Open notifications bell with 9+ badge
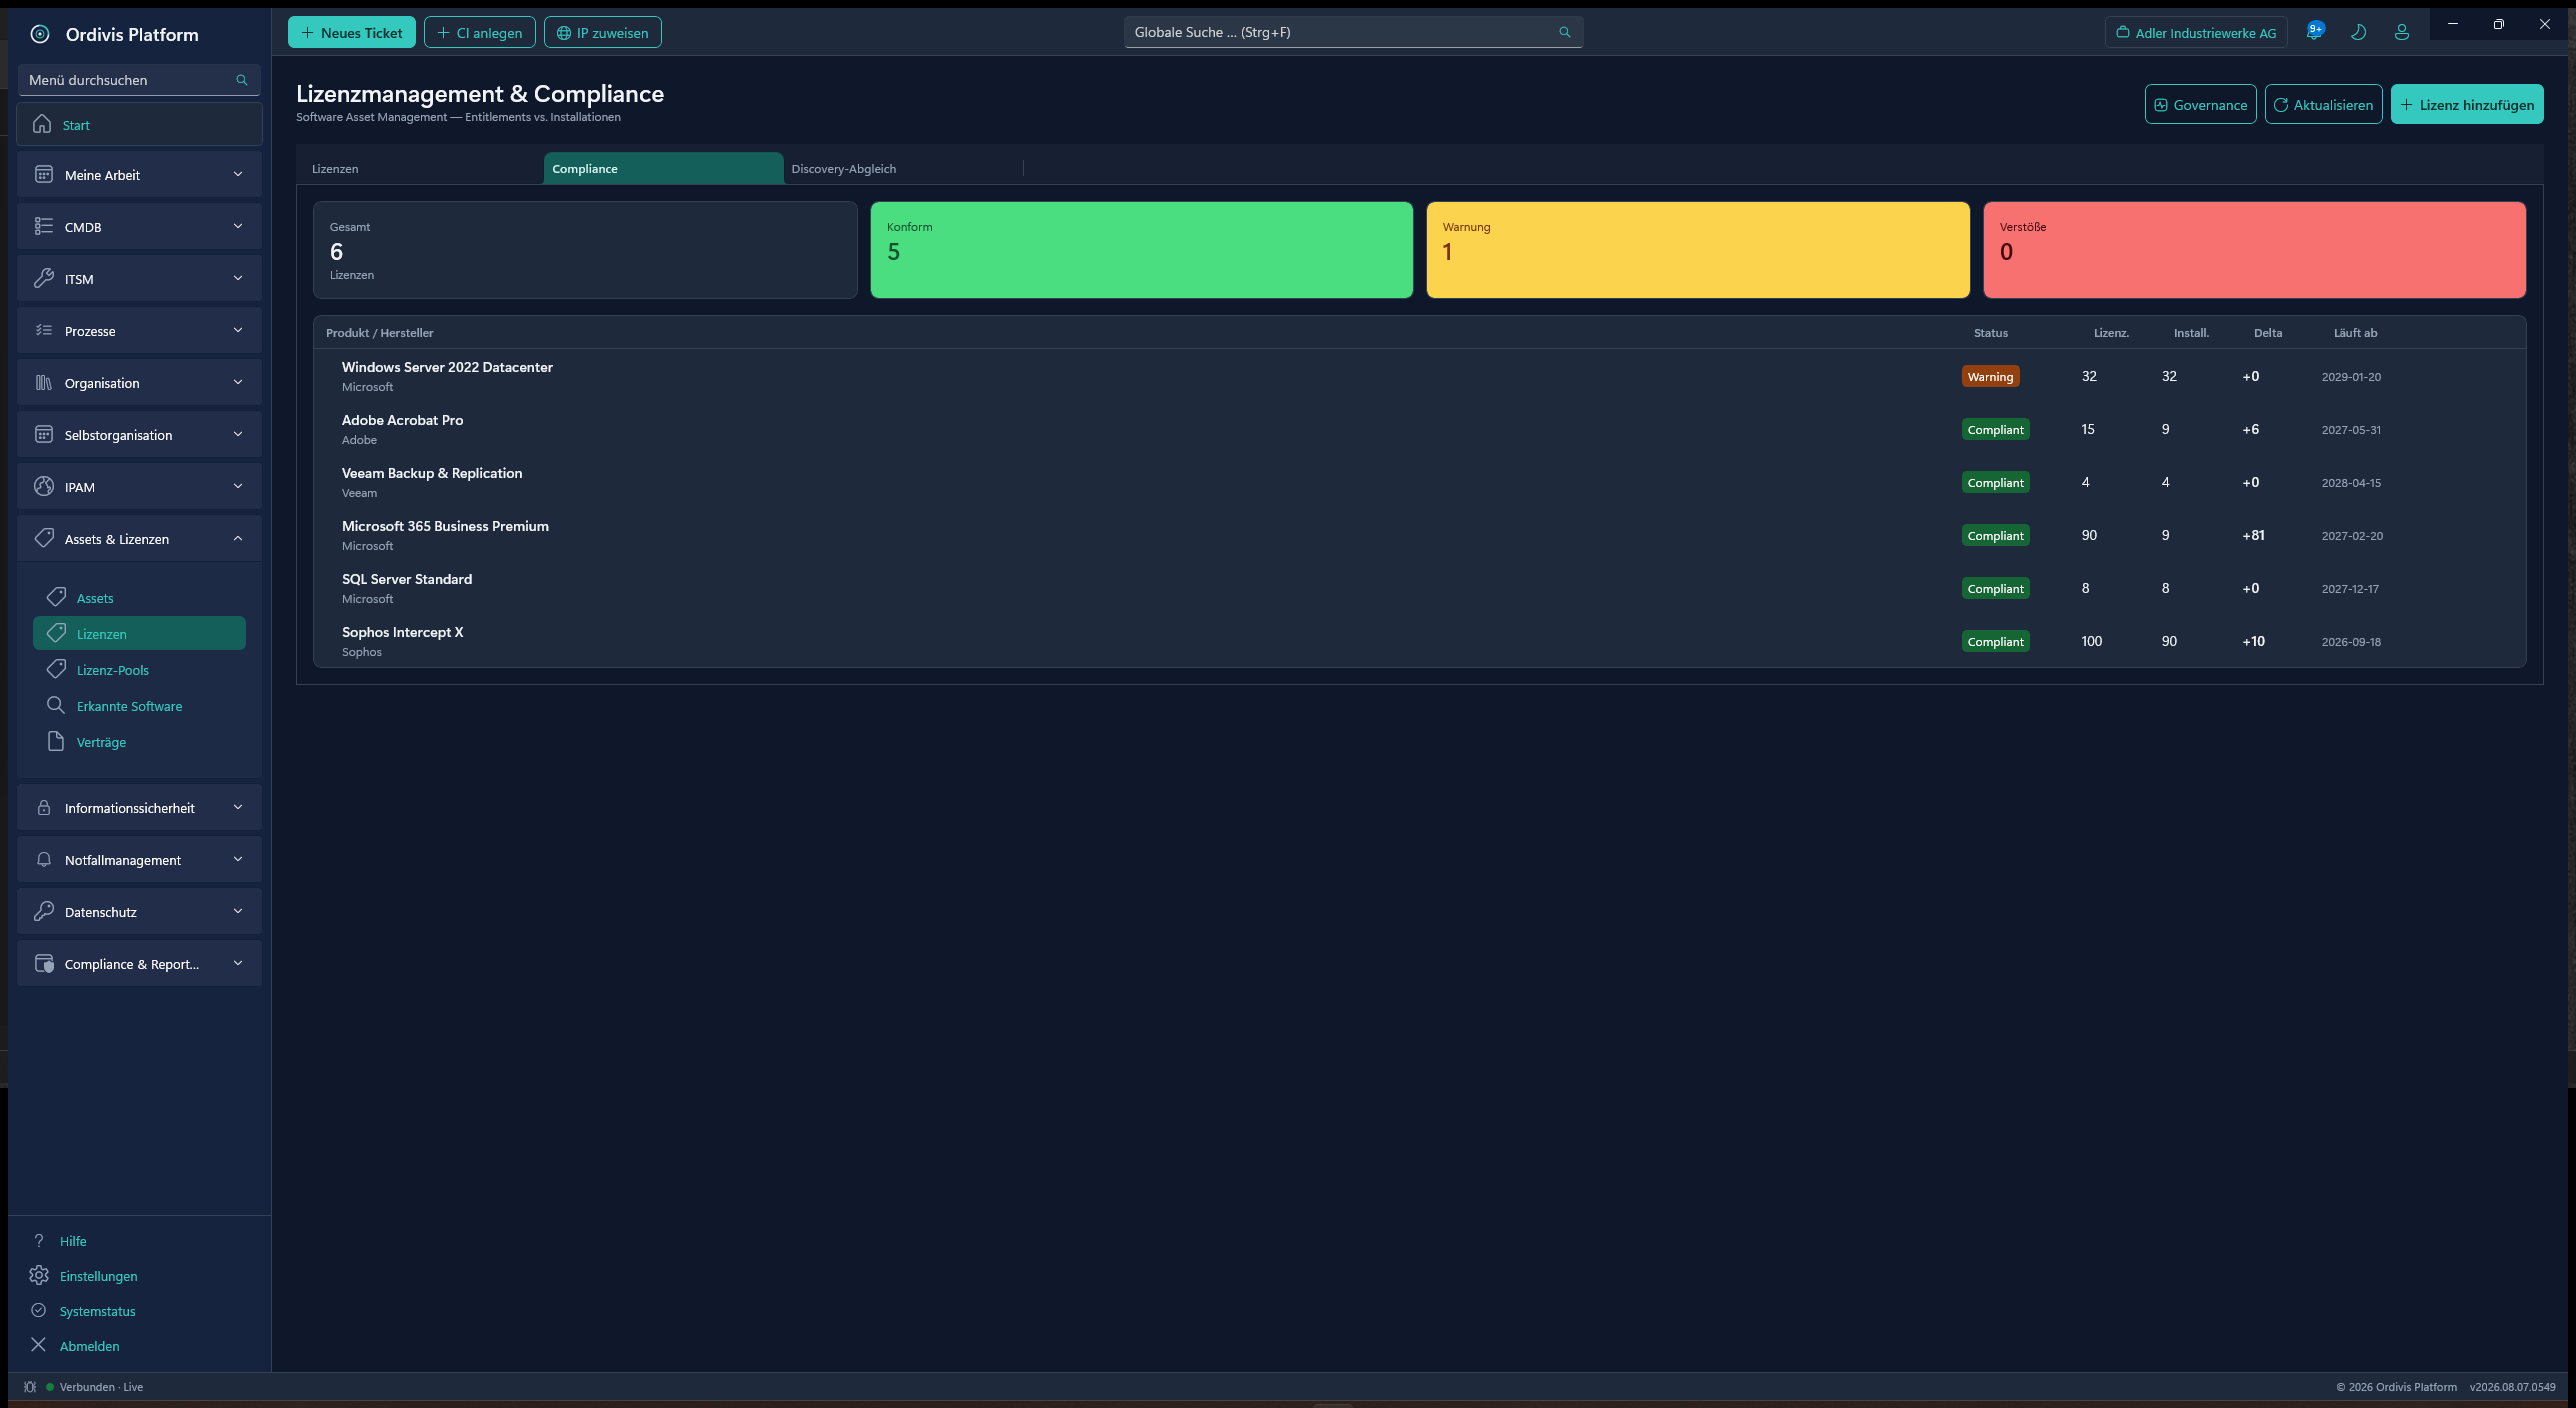2576x1408 pixels. tap(2314, 32)
